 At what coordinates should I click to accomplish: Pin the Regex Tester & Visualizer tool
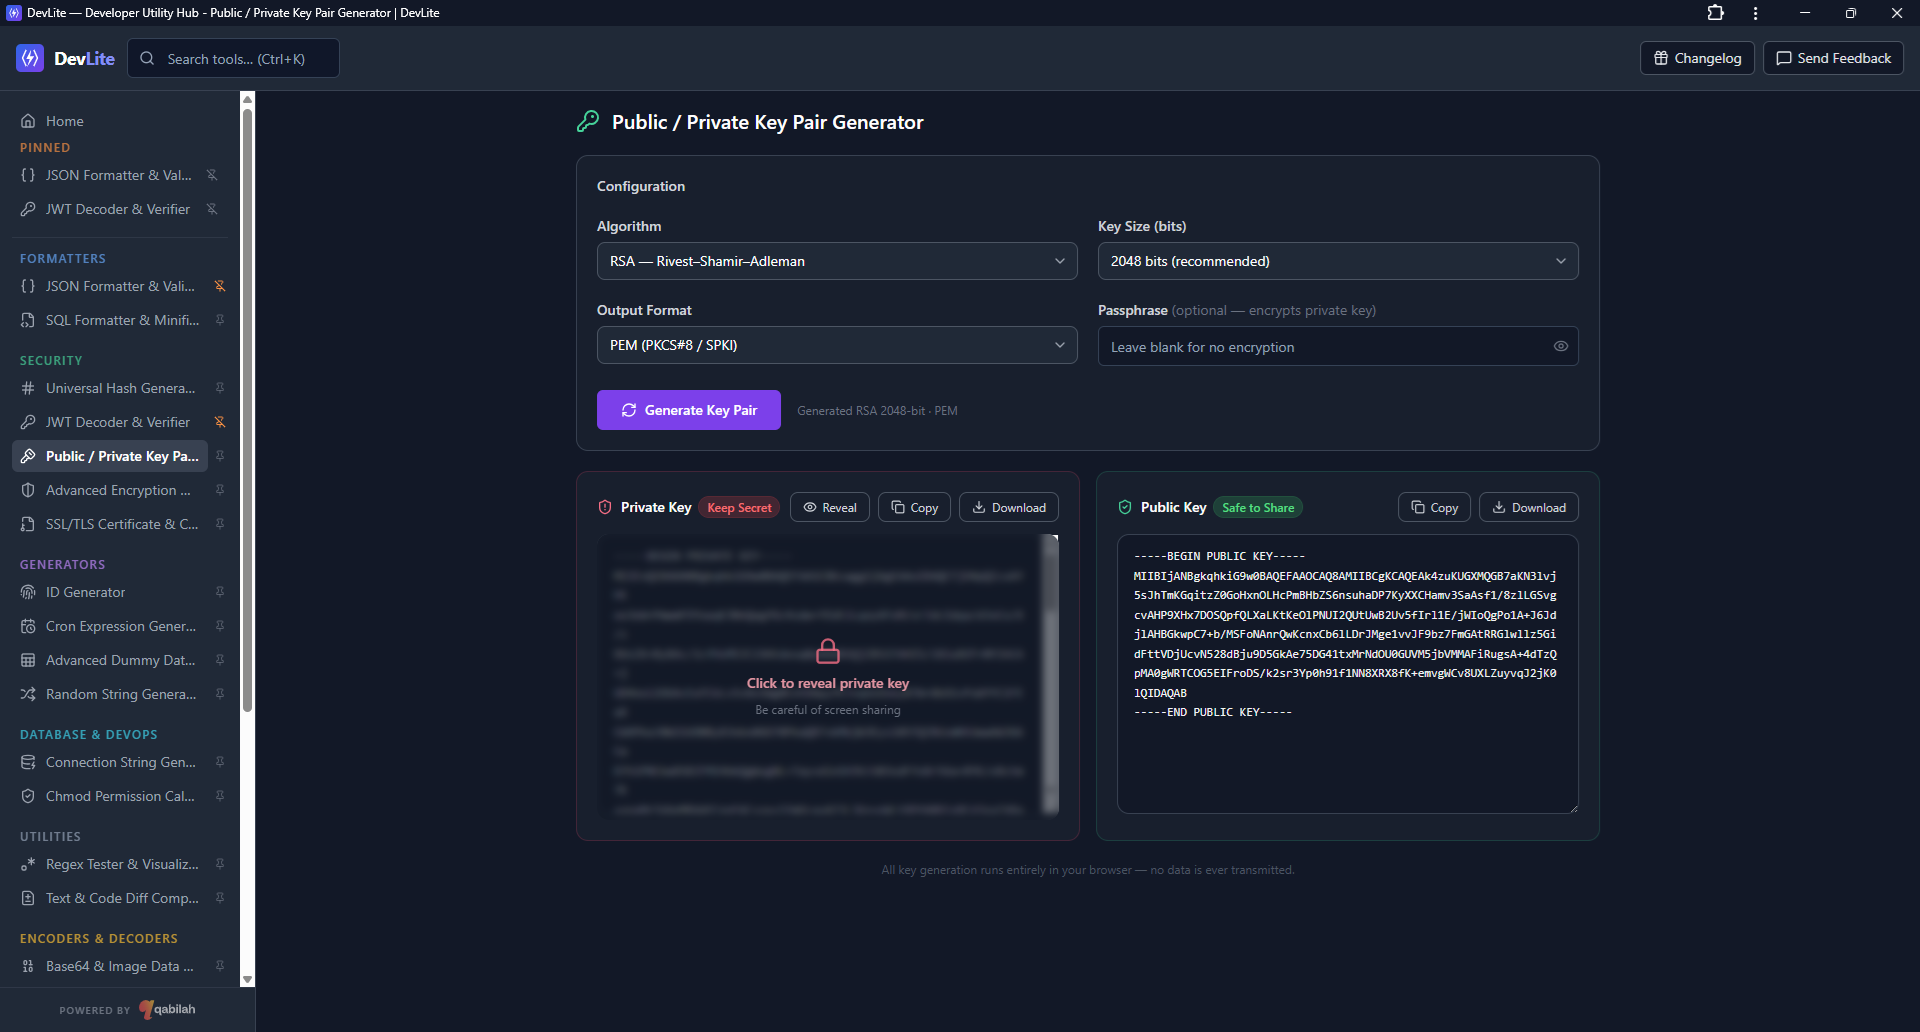220,864
